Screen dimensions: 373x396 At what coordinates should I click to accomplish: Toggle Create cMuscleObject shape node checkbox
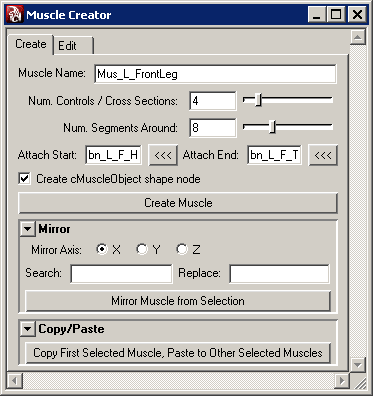click(24, 179)
